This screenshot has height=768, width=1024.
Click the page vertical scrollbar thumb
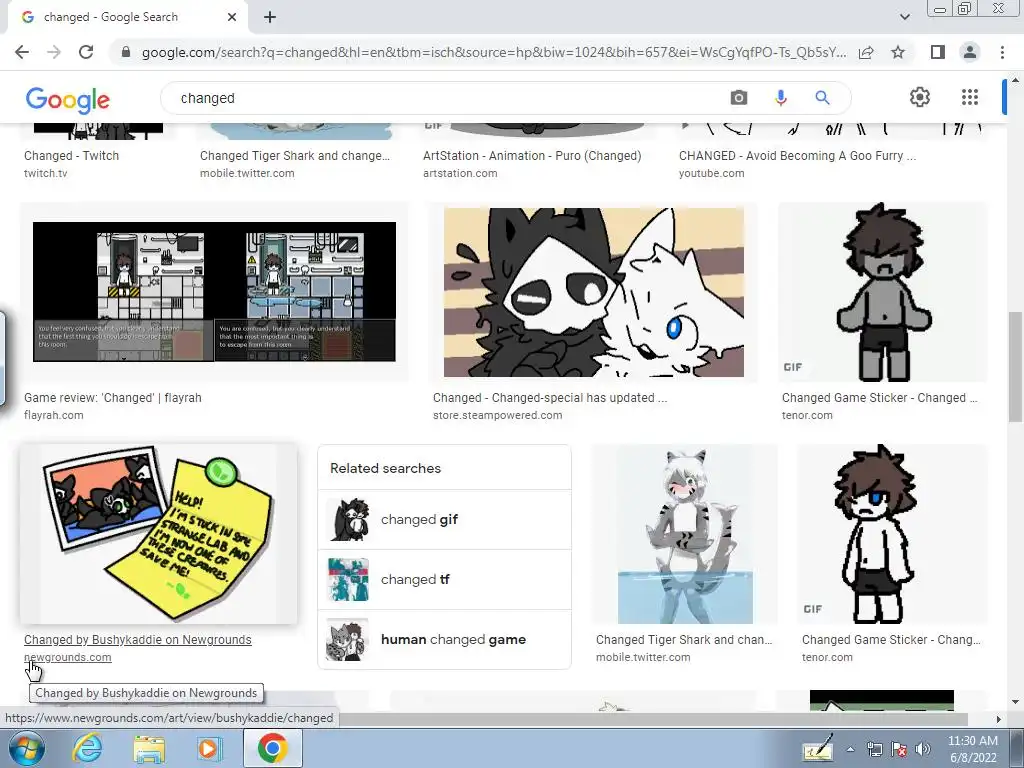pos(1014,366)
